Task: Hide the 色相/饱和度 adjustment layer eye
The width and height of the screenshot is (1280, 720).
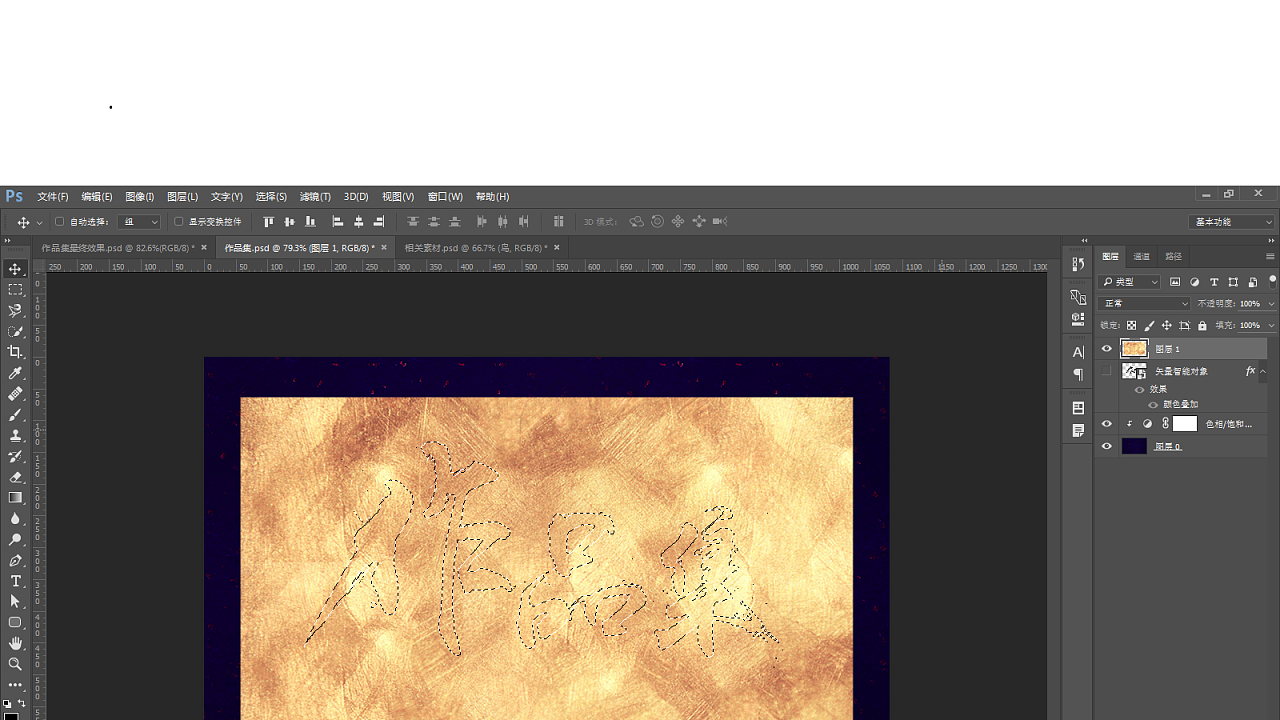Action: click(x=1106, y=424)
